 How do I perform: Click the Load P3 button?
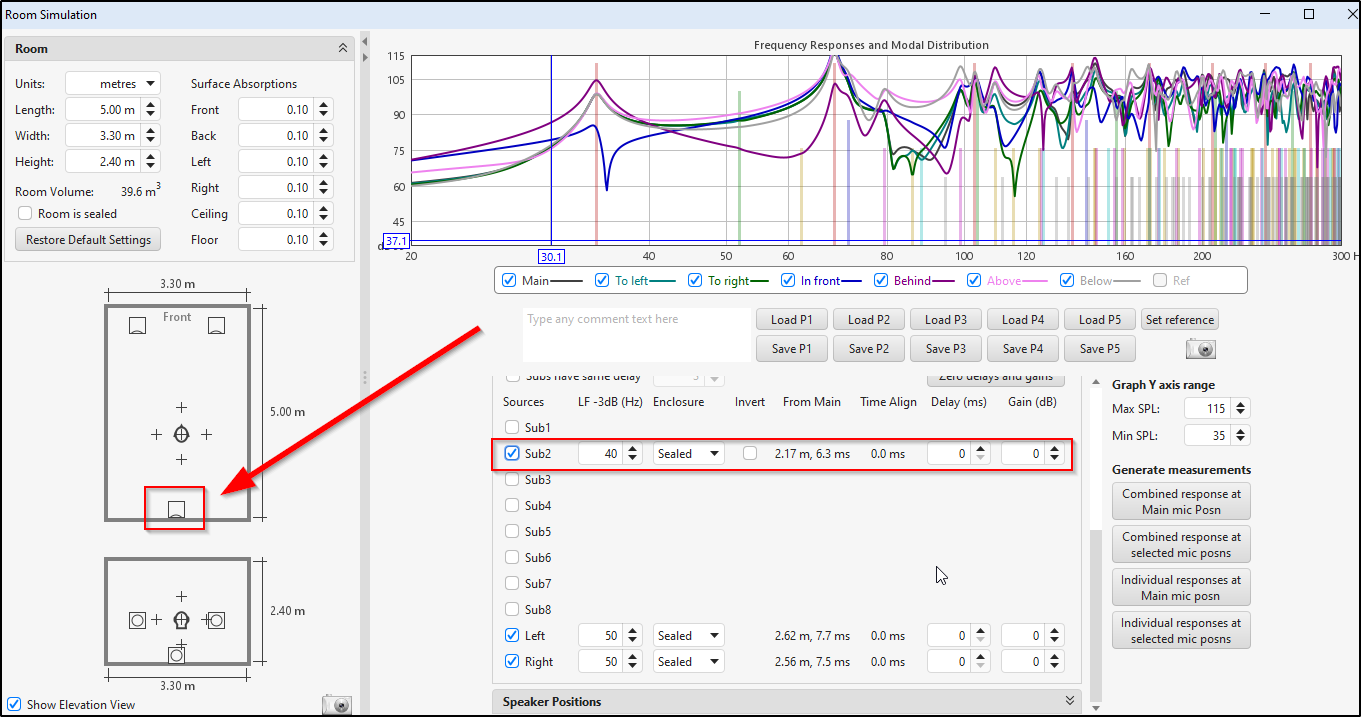pyautogui.click(x=945, y=320)
